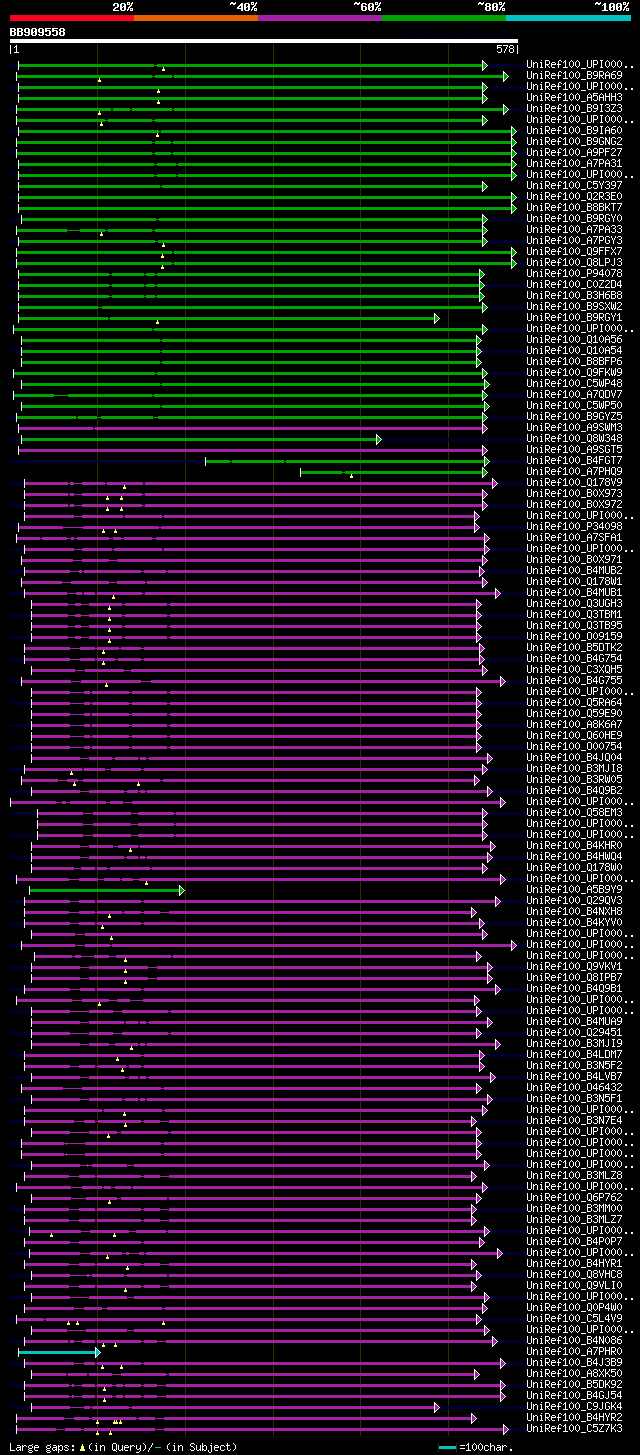The width and height of the screenshot is (640, 1455).
Task: Select the label UniRef100_Q5RA64
Action: (574, 702)
